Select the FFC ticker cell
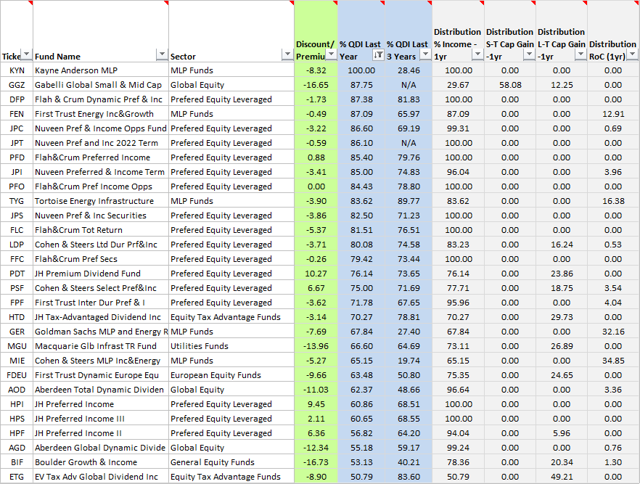Viewport: 640px width, 484px height. 17,259
